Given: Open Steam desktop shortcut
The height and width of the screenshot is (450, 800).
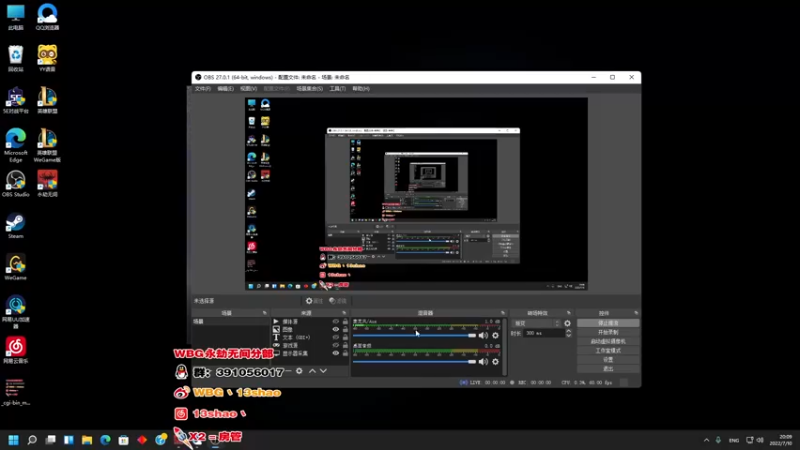Looking at the screenshot, I should click(x=15, y=226).
